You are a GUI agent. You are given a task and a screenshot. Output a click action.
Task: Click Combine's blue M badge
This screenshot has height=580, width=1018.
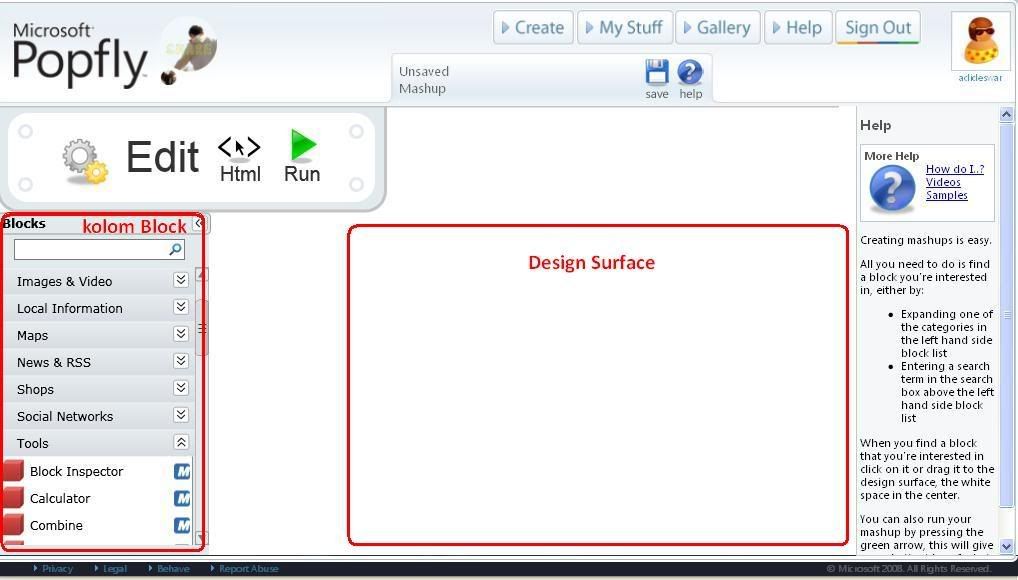click(x=182, y=525)
